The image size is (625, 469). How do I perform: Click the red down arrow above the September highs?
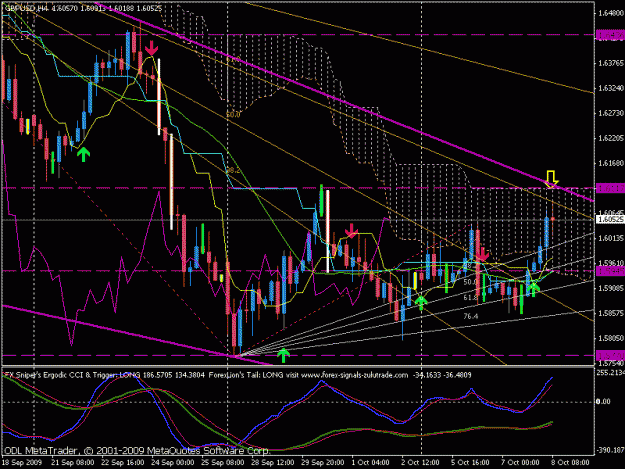(x=151, y=47)
